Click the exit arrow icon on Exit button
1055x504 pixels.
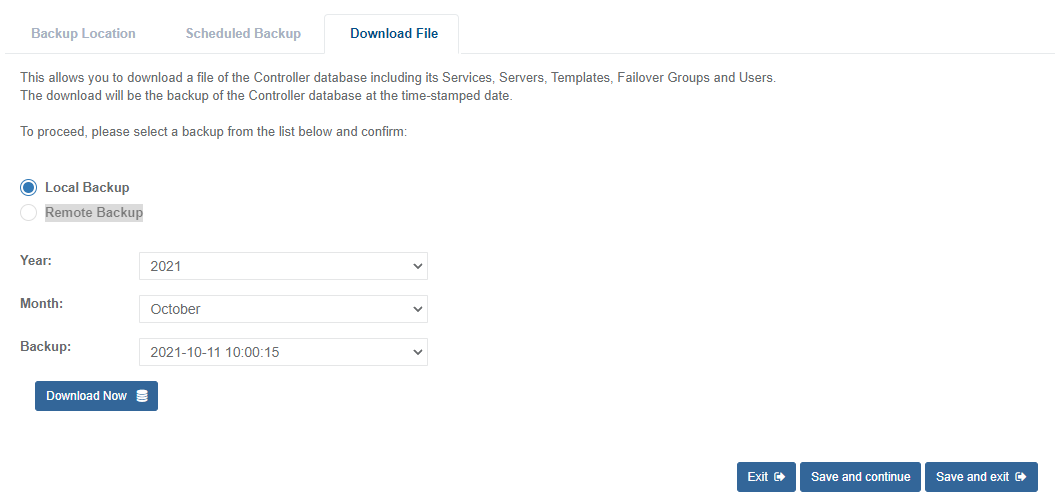779,477
